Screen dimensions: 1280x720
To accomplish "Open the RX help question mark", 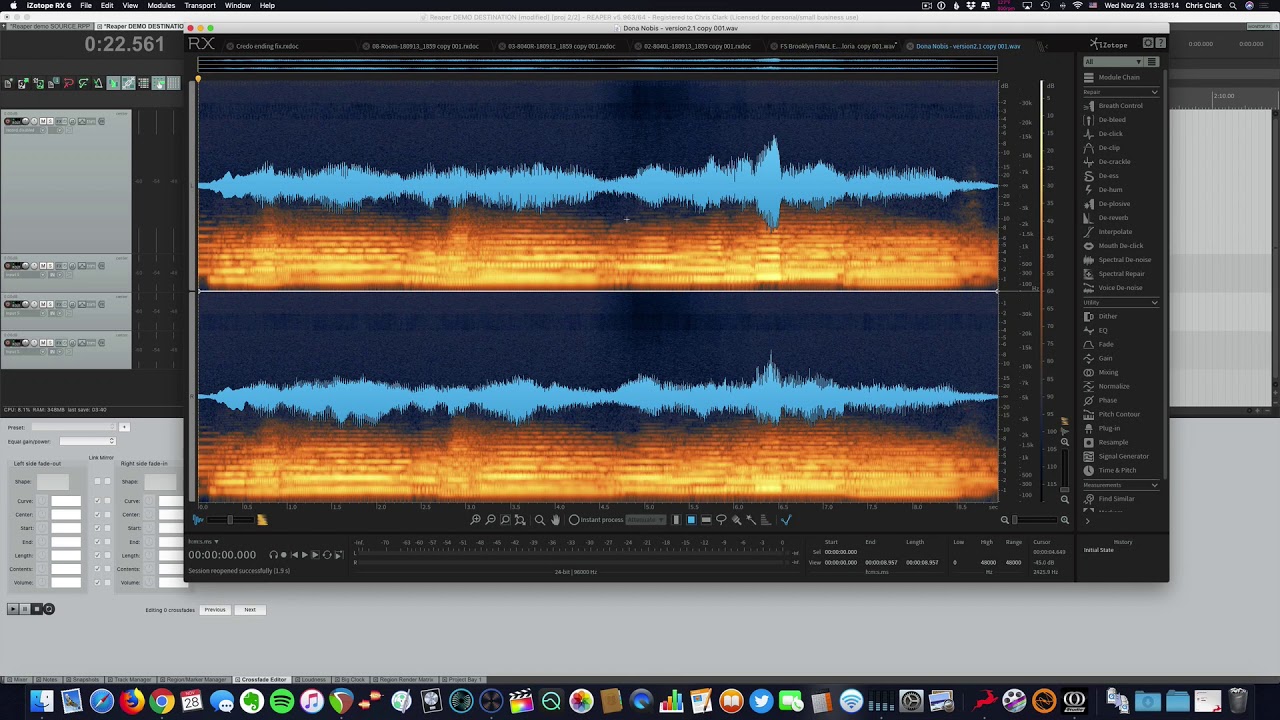I will click(x=1161, y=43).
